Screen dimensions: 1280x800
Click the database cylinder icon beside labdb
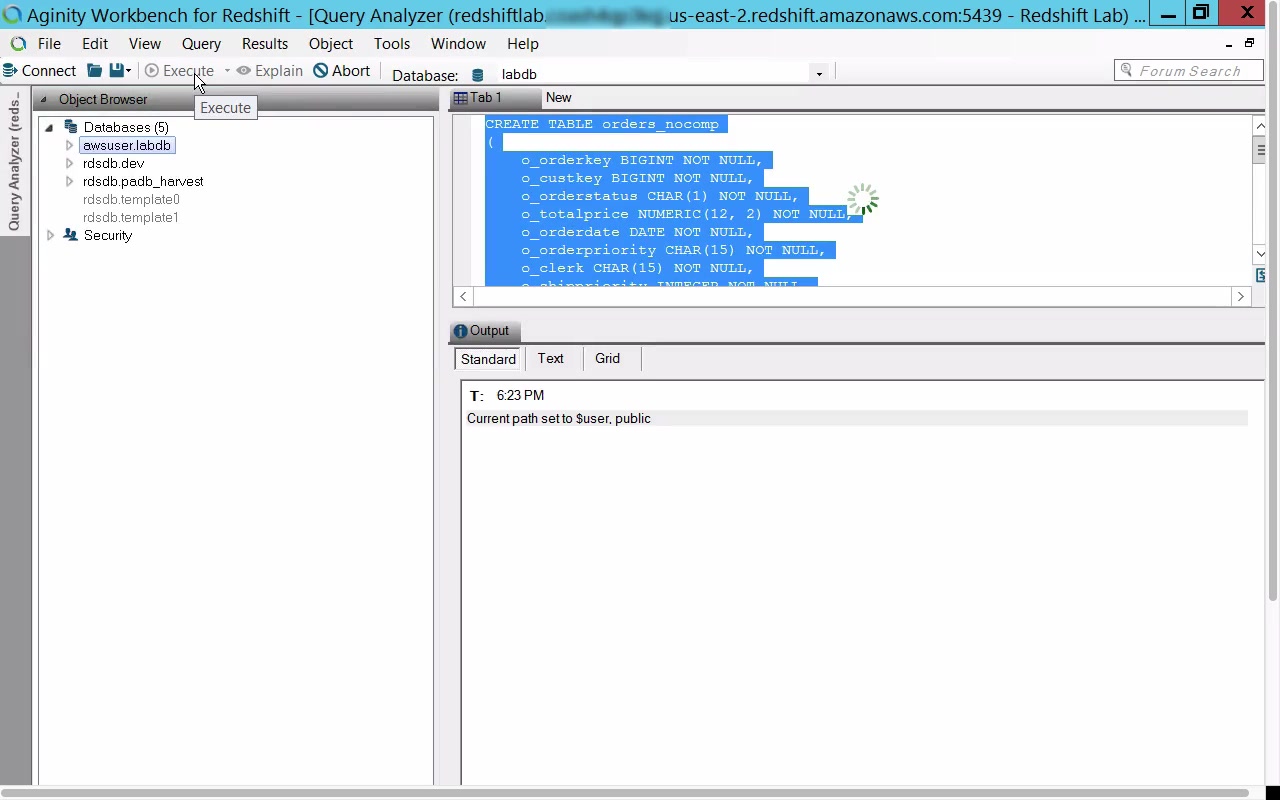click(478, 75)
